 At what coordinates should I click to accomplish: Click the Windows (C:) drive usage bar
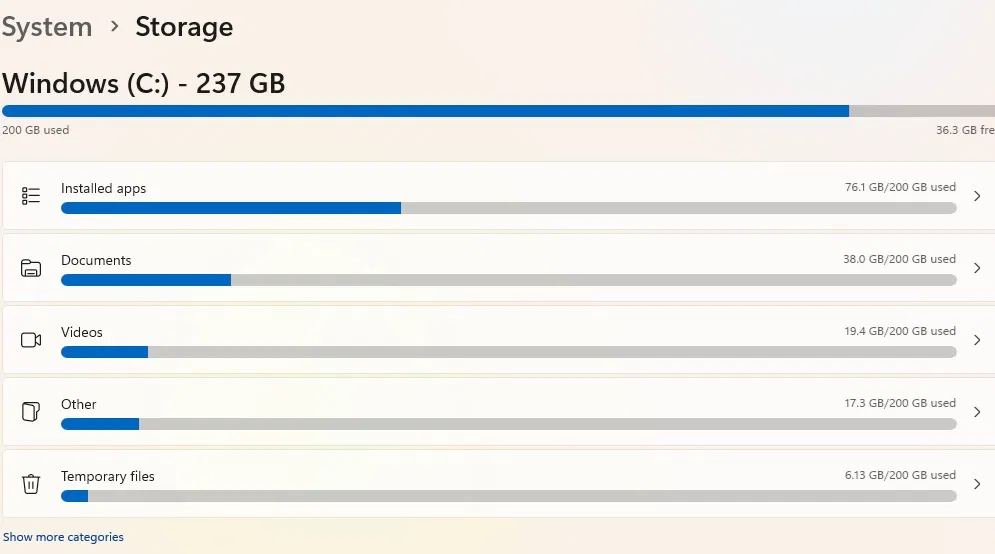click(x=497, y=111)
